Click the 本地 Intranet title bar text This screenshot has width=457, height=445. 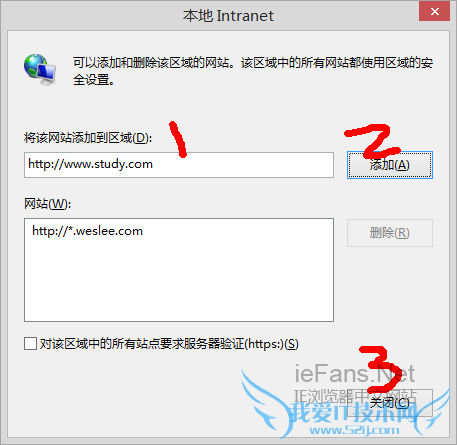click(x=228, y=16)
